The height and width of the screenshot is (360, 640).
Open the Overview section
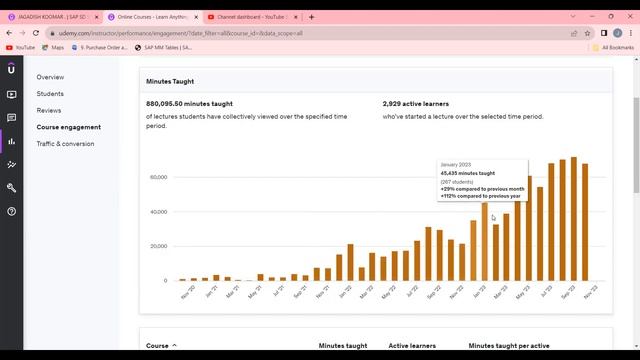50,77
